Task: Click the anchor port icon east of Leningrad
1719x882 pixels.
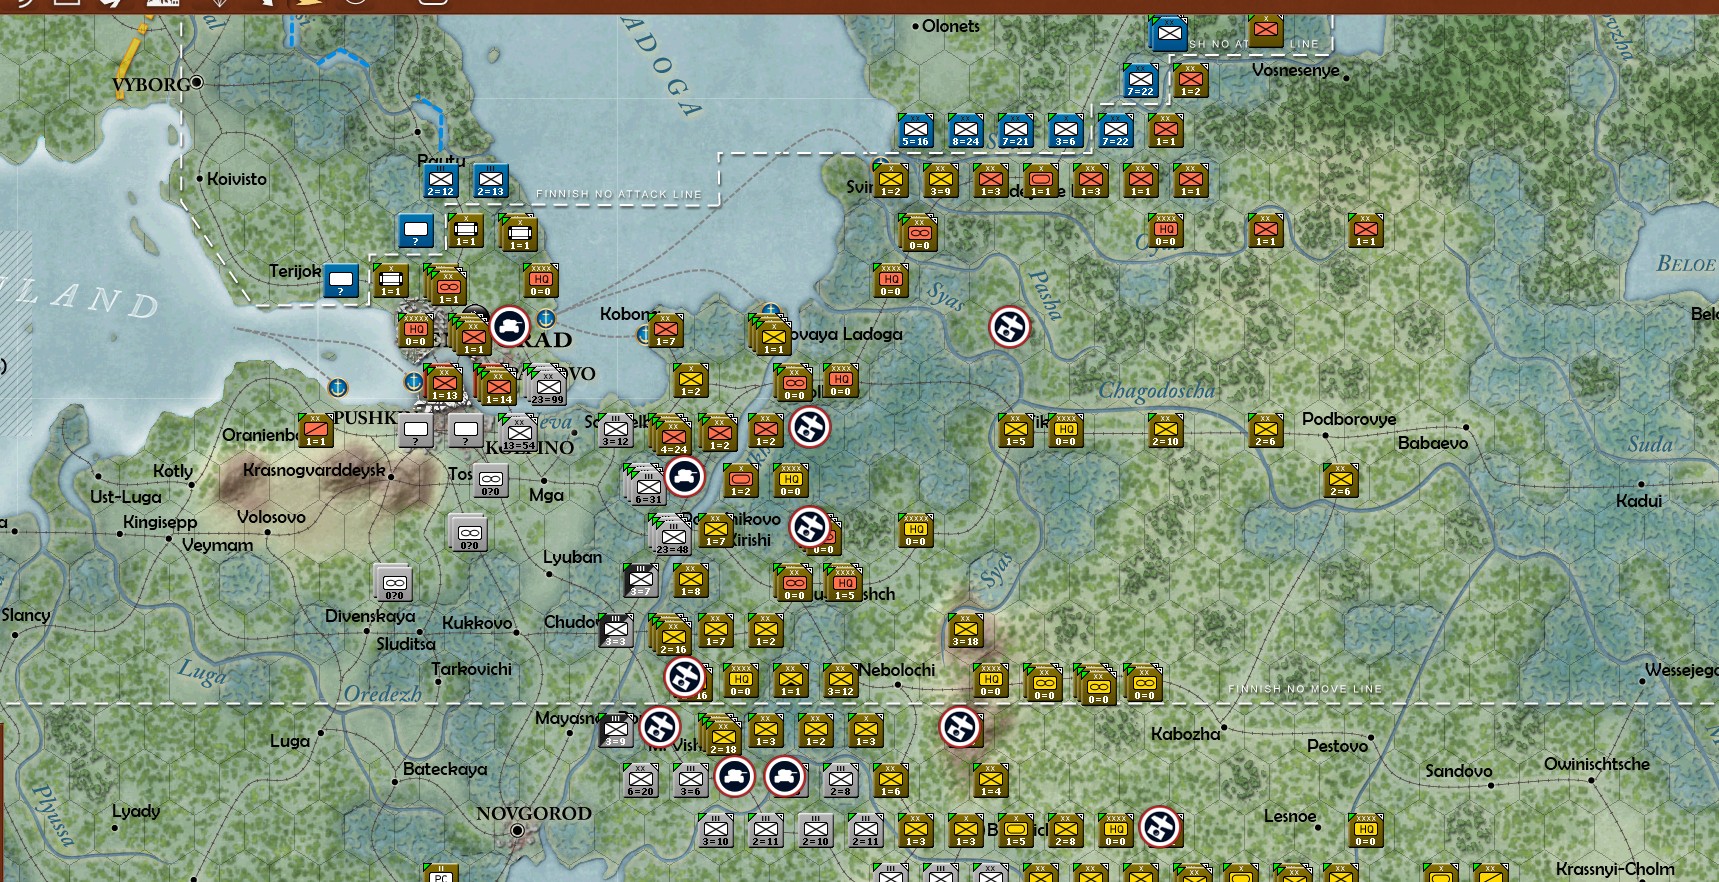Action: coord(546,318)
